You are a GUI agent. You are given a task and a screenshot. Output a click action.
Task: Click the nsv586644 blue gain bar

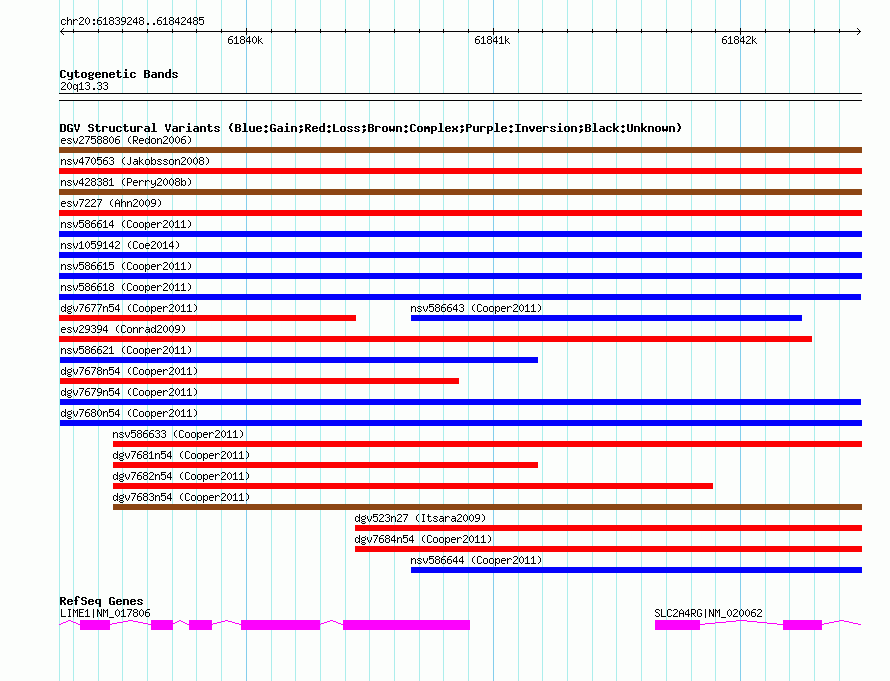tap(636, 570)
